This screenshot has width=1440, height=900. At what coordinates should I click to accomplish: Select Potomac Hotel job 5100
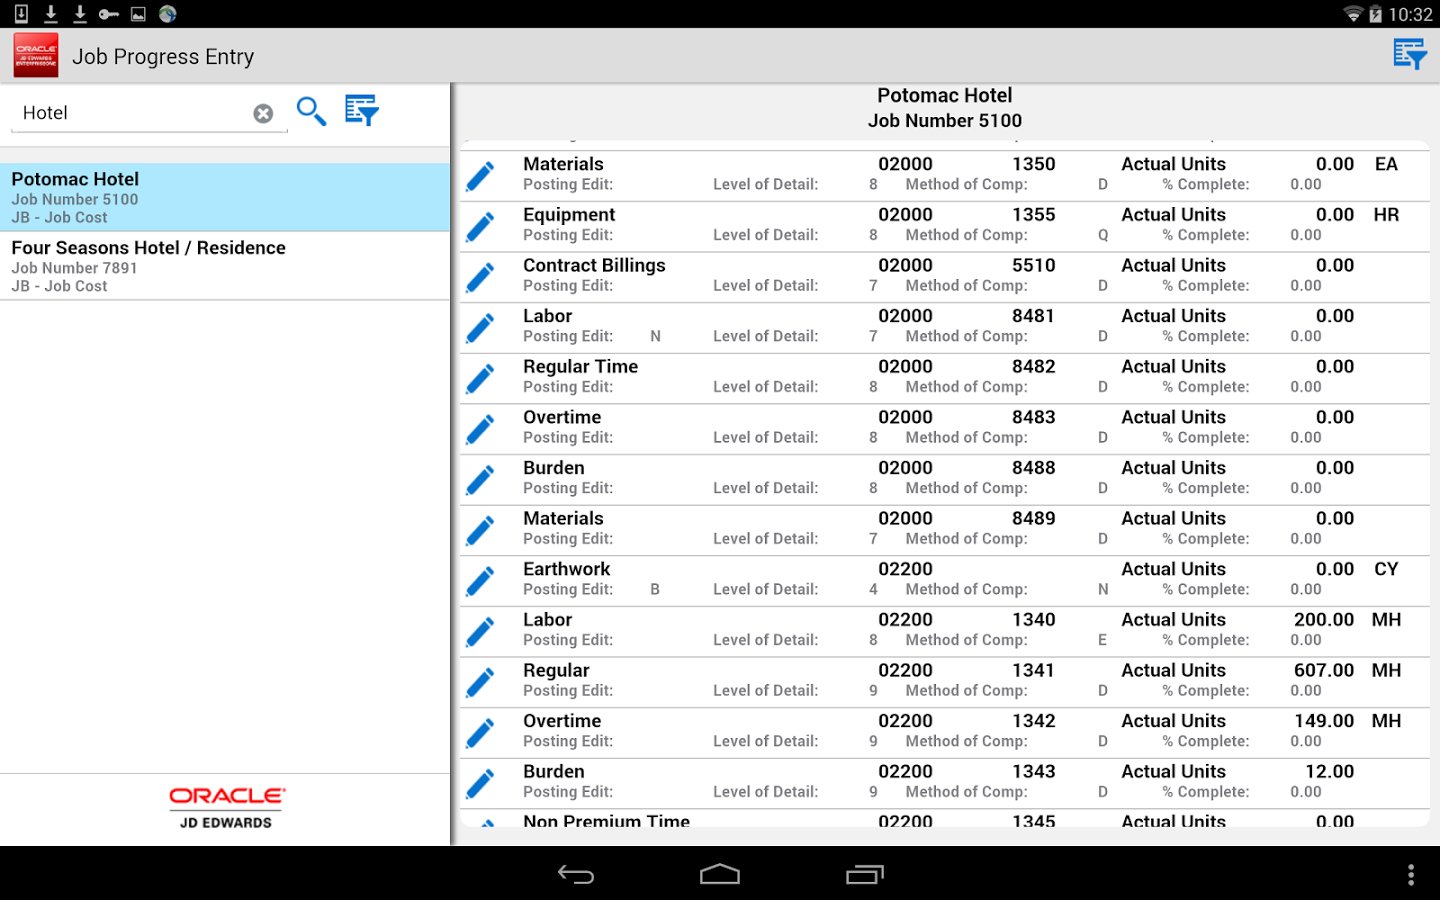click(225, 197)
